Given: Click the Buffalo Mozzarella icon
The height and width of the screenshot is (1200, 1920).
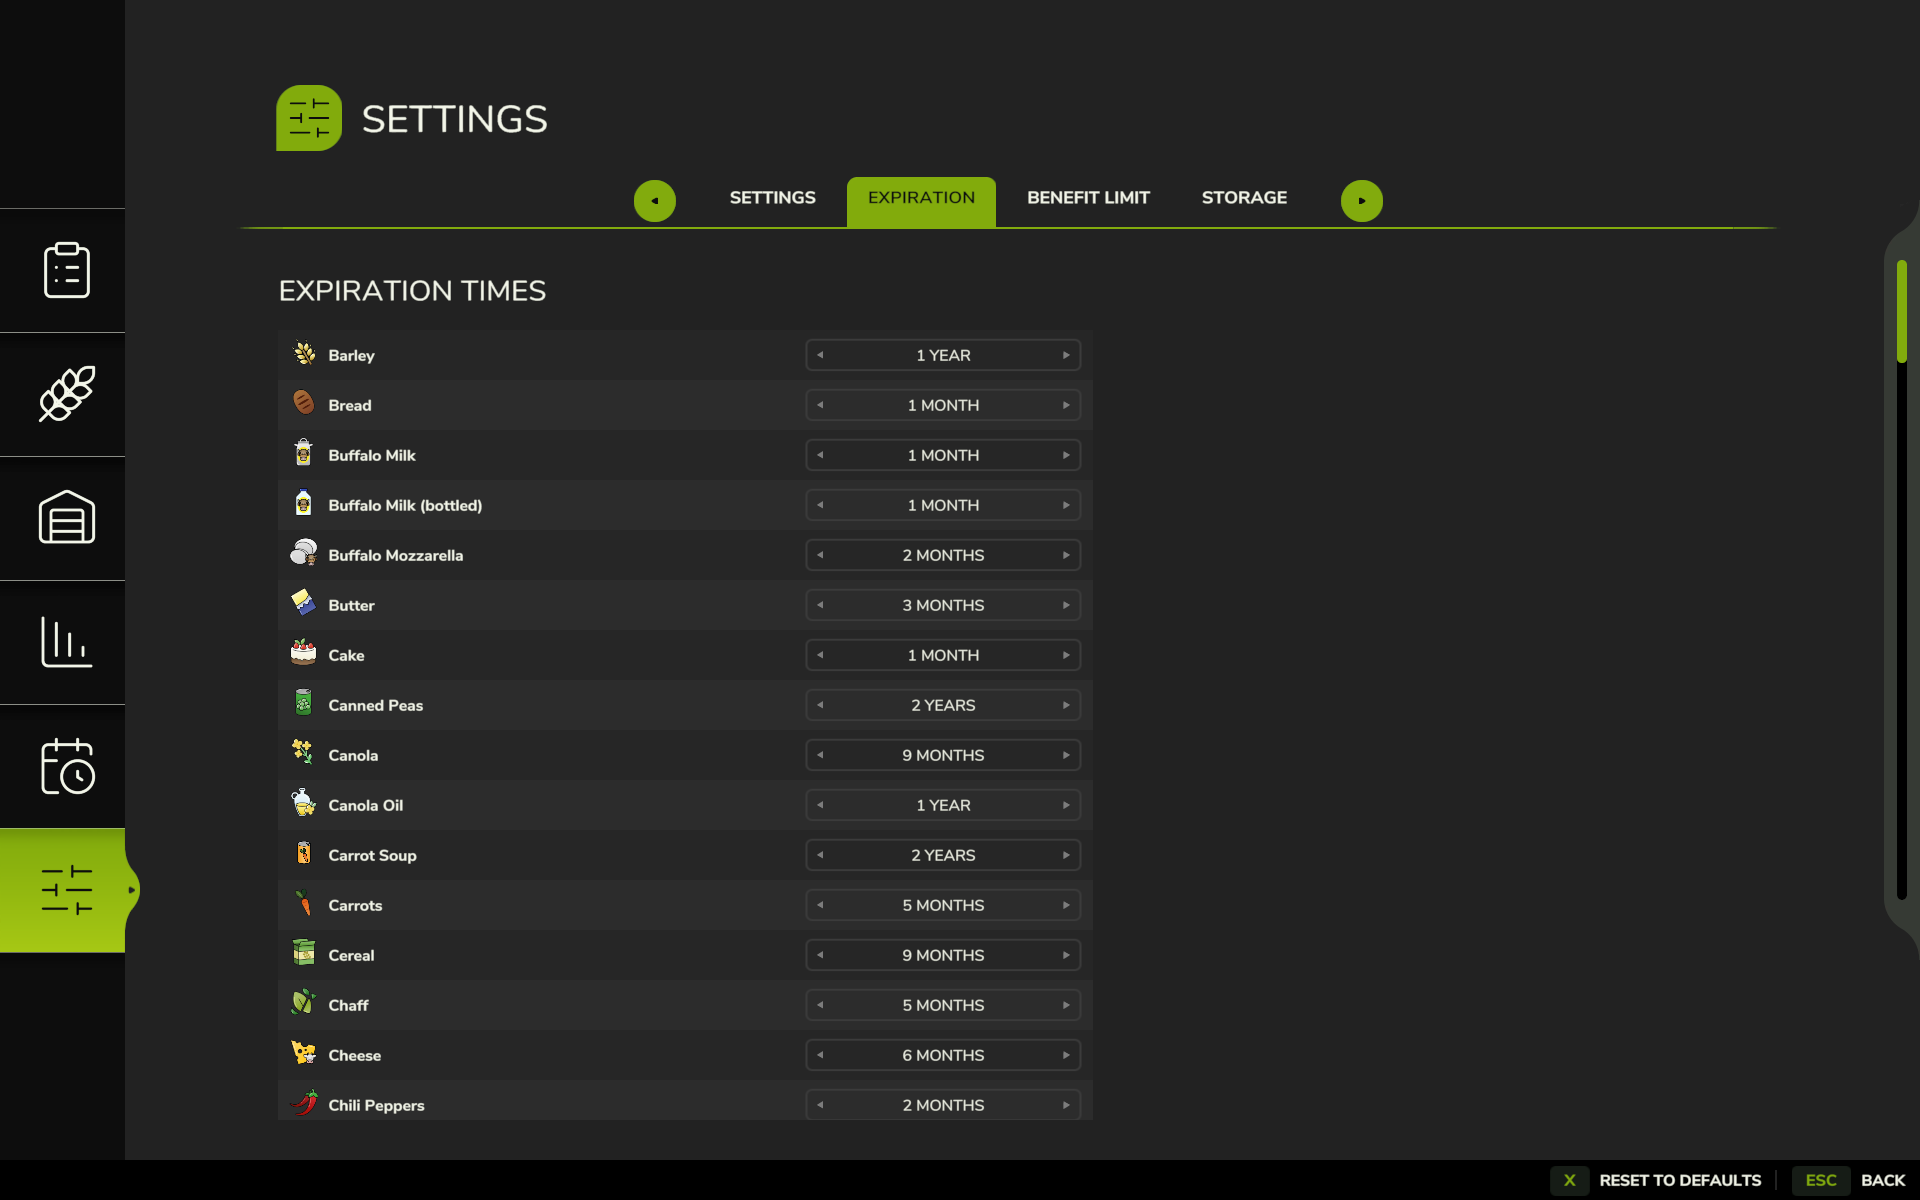Looking at the screenshot, I should [x=304, y=553].
